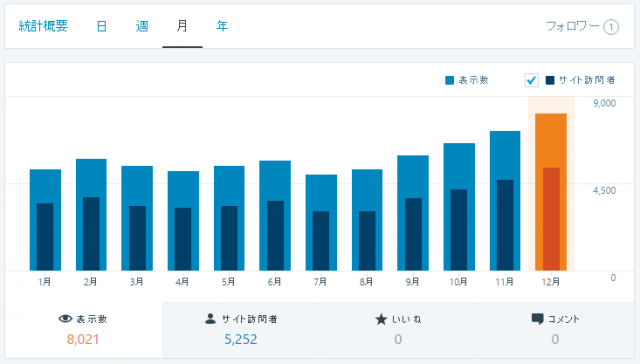The width and height of the screenshot is (640, 364).
Task: Click the dark blue サイト訪問者 legend square
Action: tap(550, 80)
